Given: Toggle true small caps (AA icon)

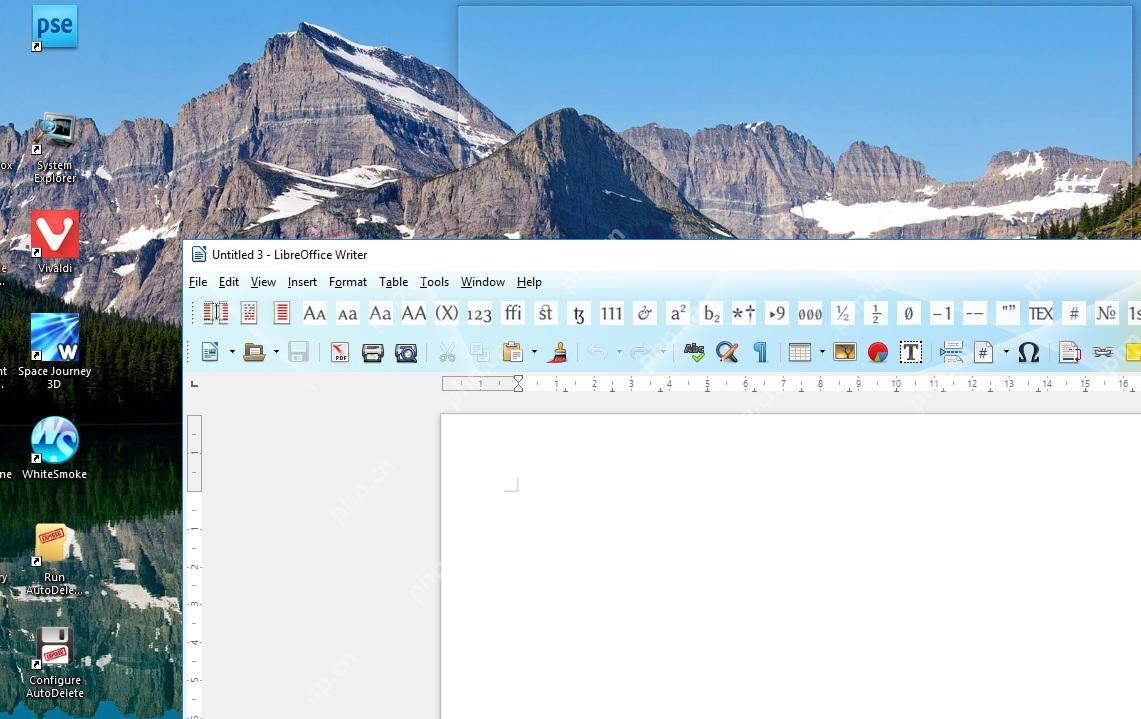Looking at the screenshot, I should point(314,313).
